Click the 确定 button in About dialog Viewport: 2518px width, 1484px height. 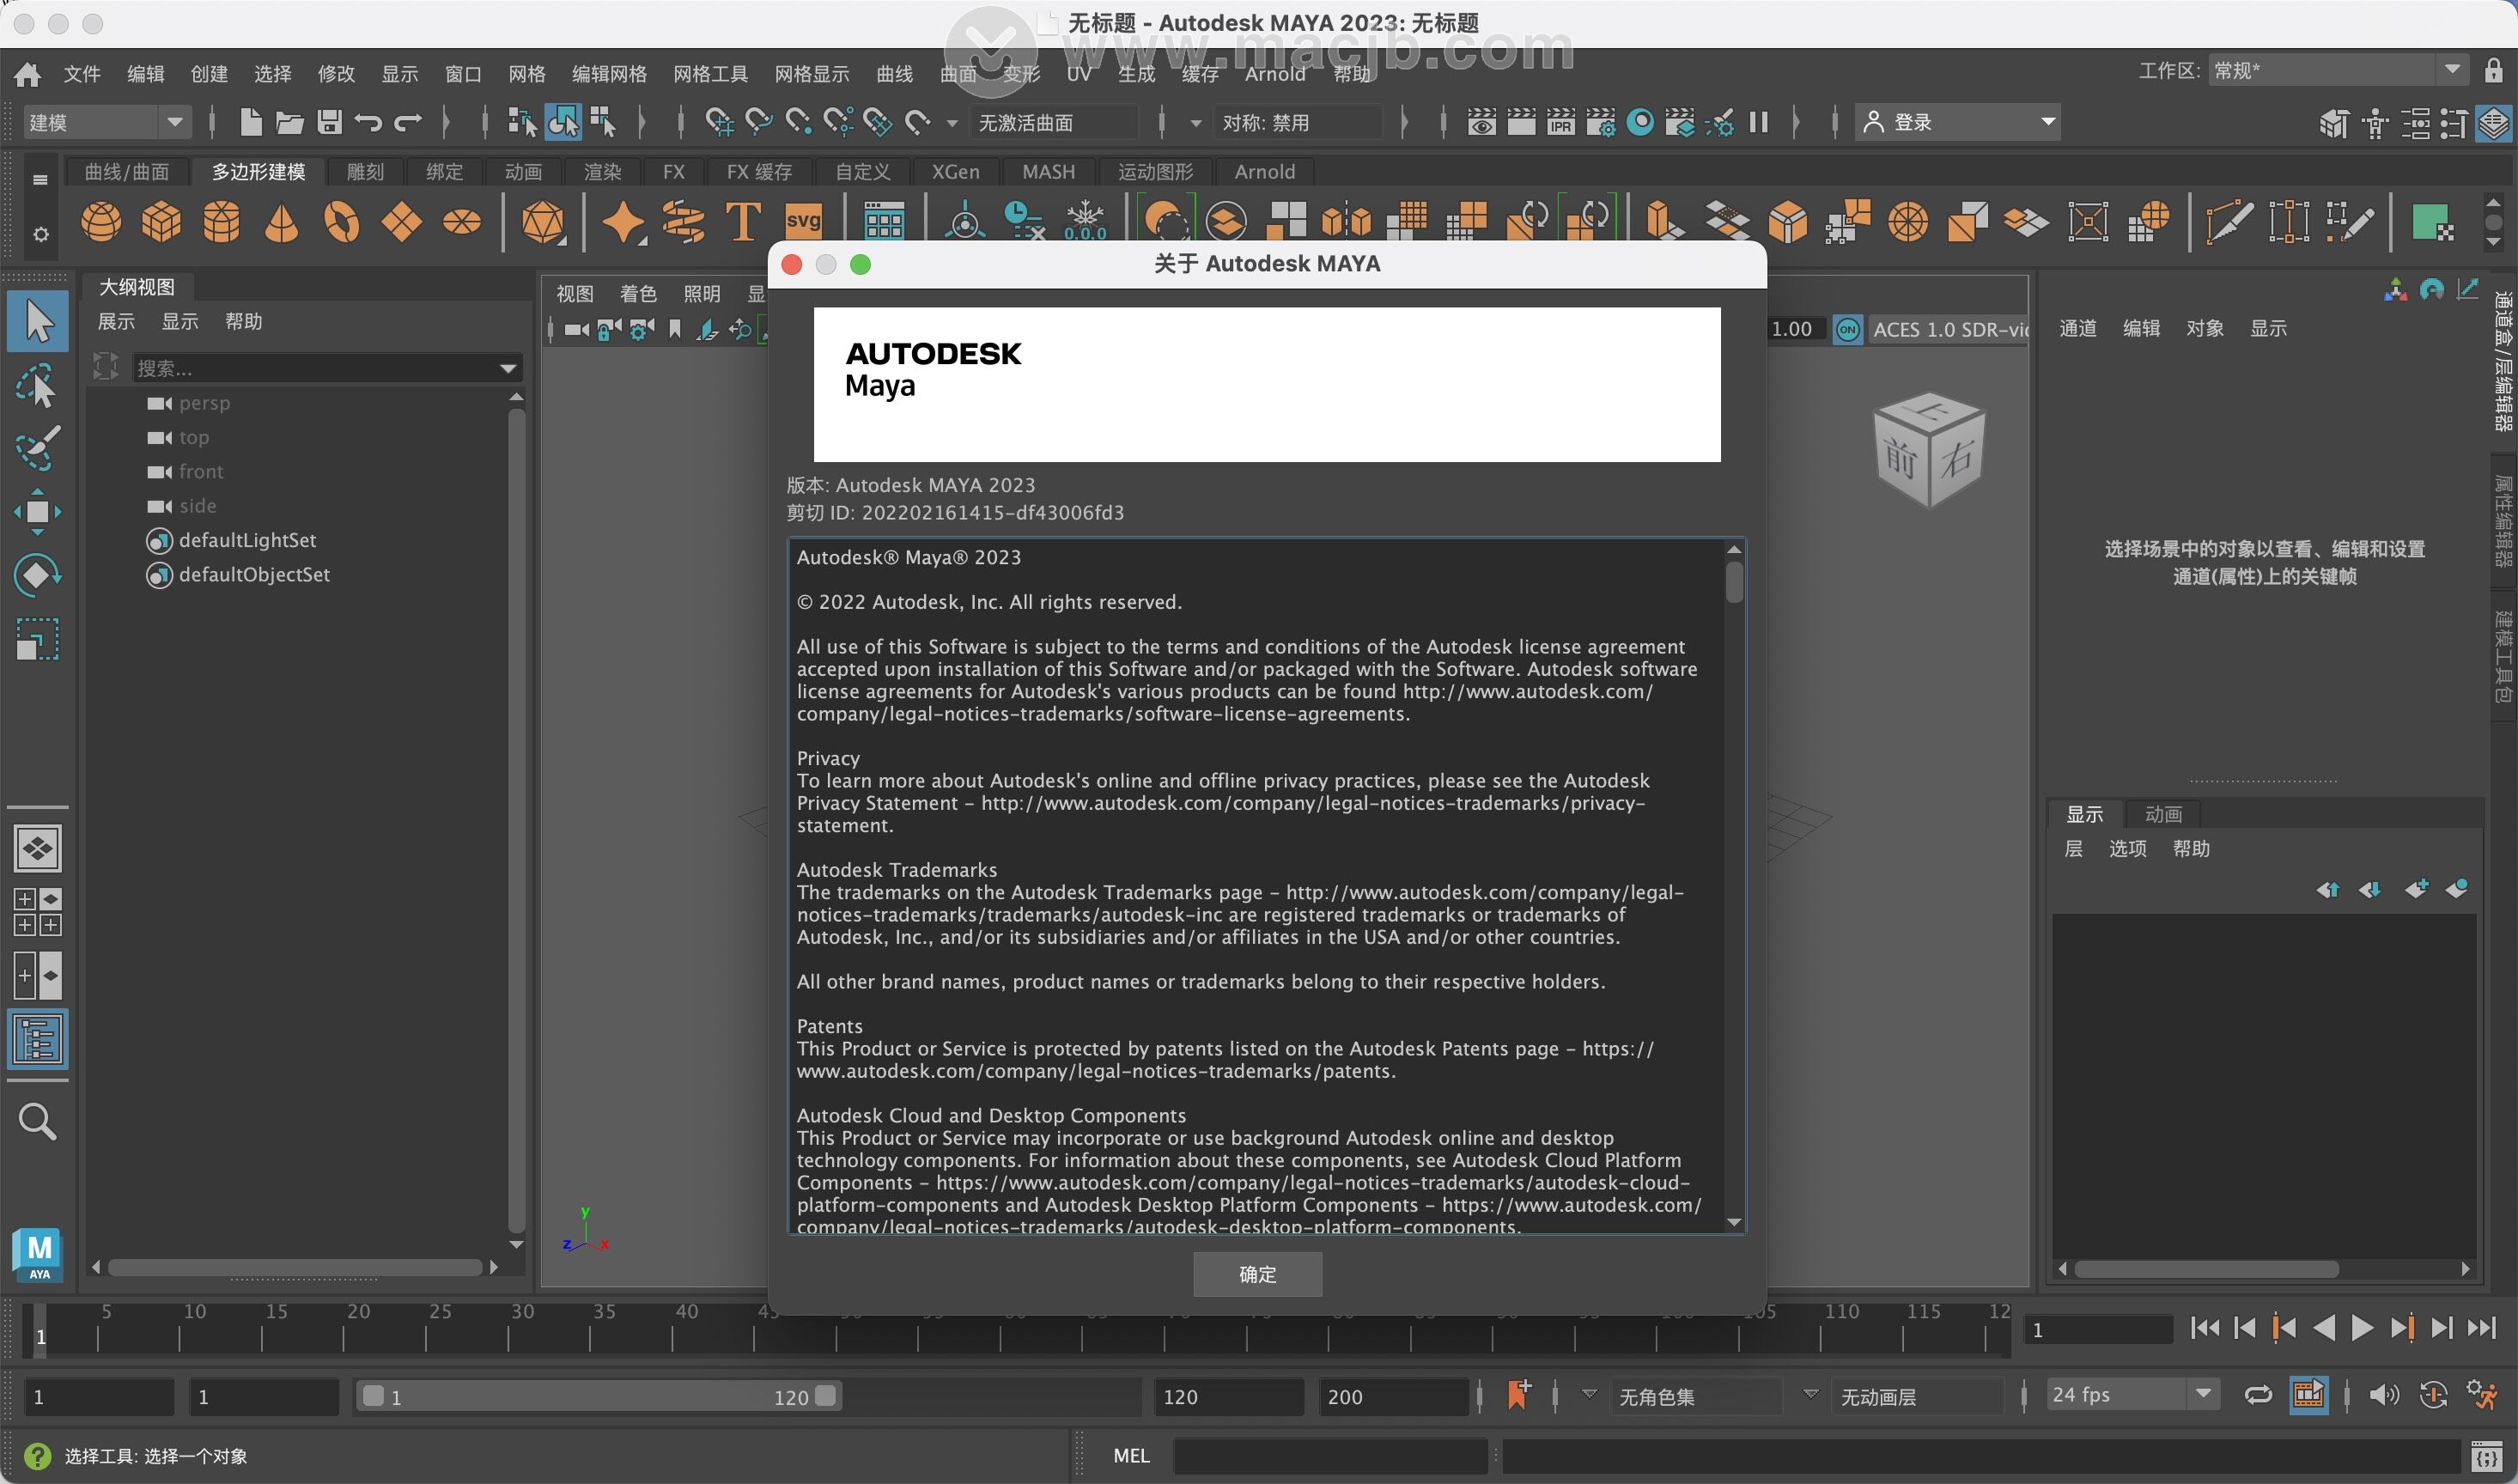[x=1257, y=1274]
